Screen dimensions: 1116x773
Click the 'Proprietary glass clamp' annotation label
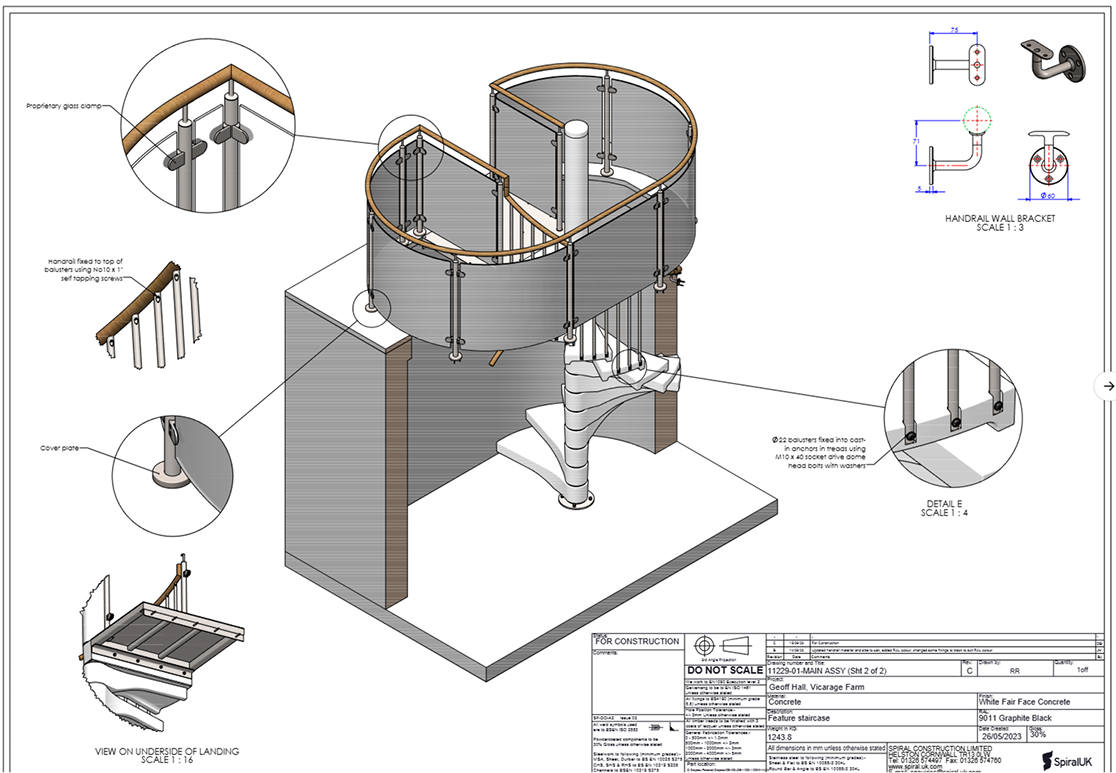tap(69, 104)
